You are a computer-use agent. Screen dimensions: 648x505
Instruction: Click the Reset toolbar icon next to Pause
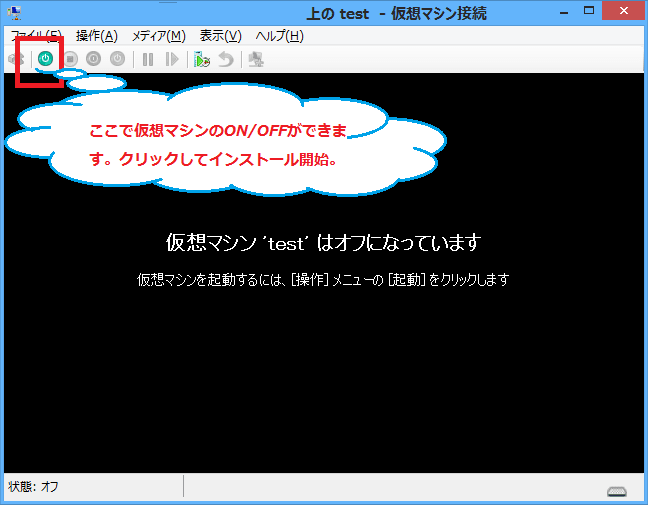[x=172, y=59]
